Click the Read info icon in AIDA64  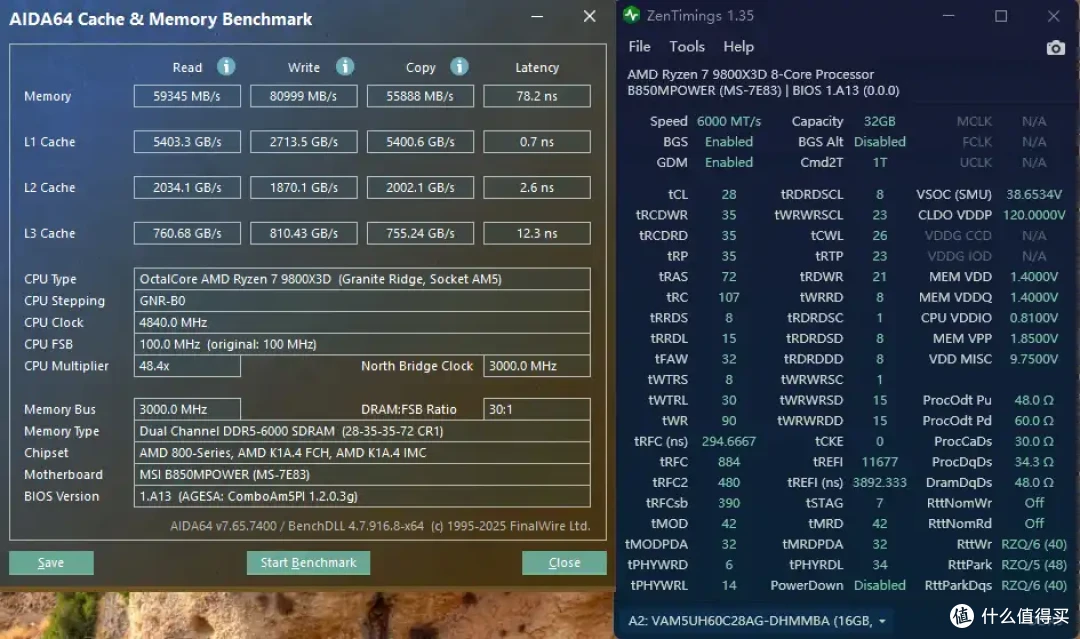pyautogui.click(x=226, y=66)
